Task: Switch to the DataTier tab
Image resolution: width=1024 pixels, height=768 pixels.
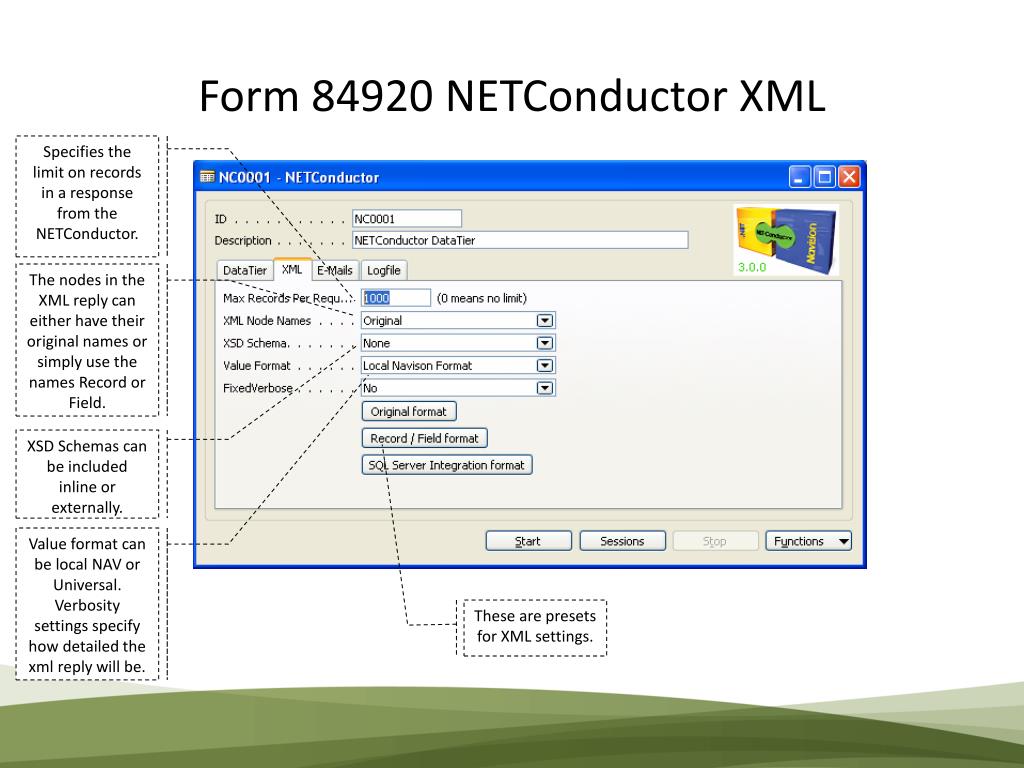Action: tap(245, 270)
